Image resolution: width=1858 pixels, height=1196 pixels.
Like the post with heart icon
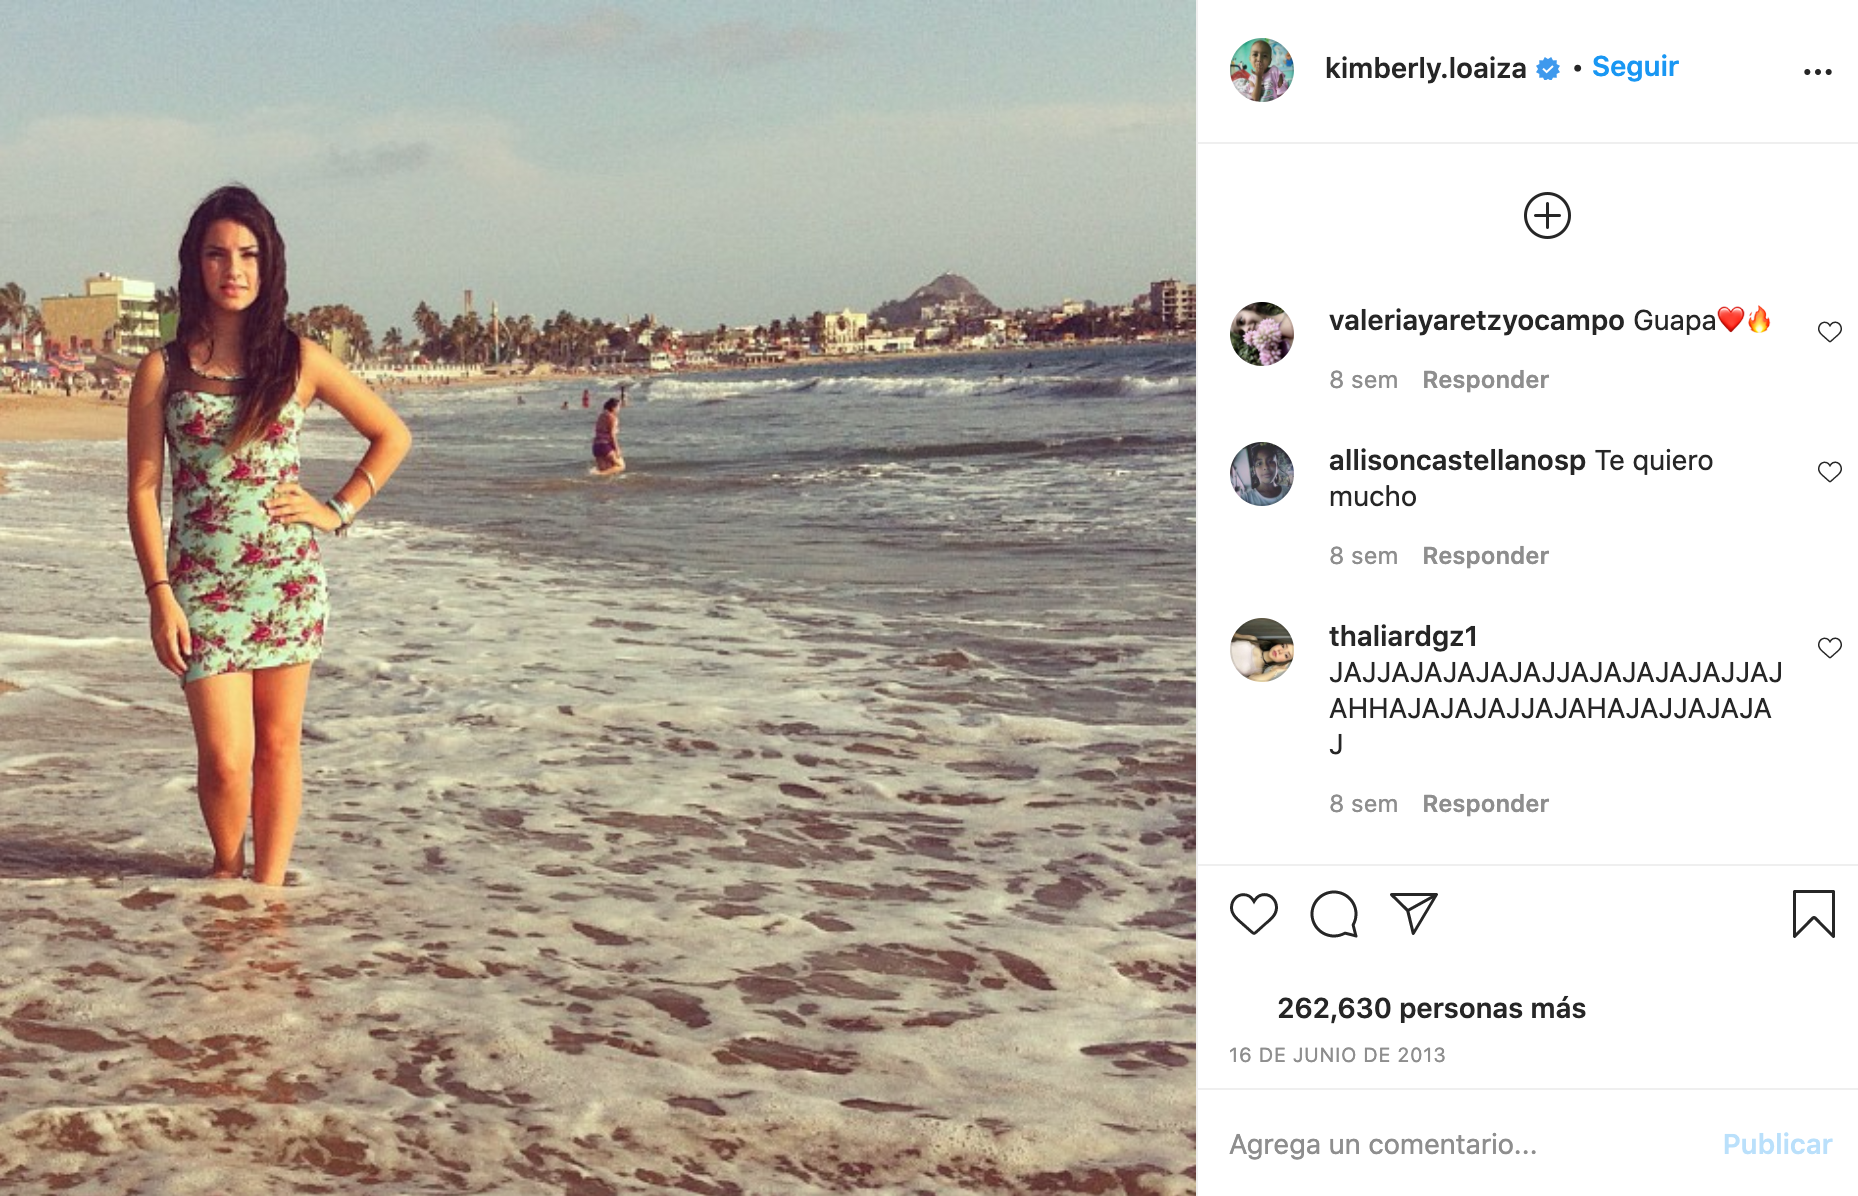[1253, 913]
